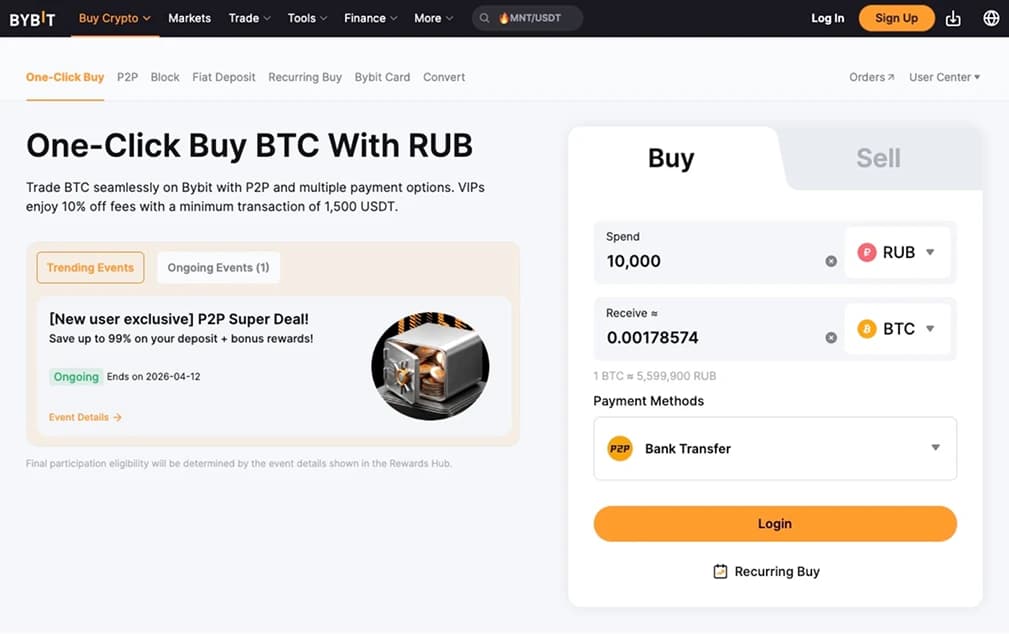Open the Buy Crypto menu

[x=112, y=17]
